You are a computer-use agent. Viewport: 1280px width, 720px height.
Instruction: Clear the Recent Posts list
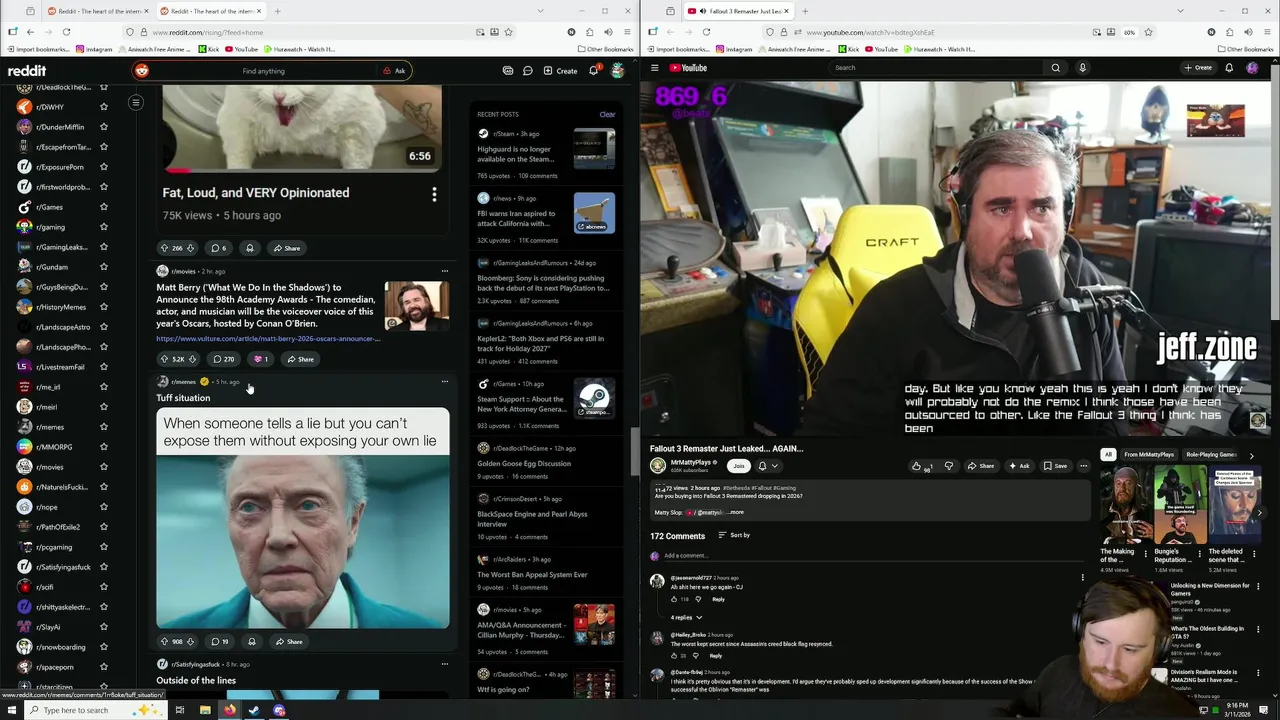607,114
